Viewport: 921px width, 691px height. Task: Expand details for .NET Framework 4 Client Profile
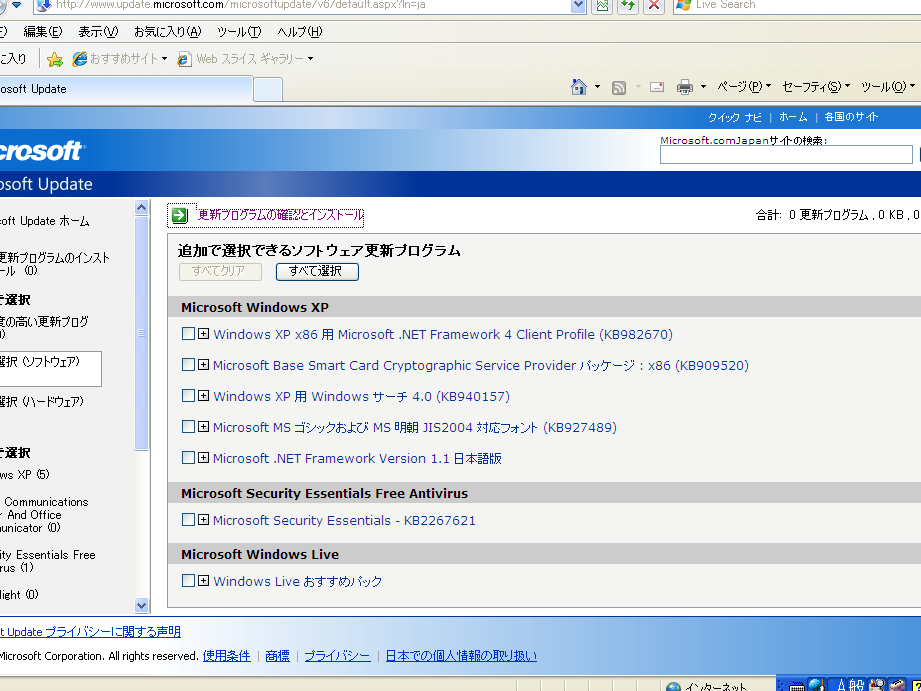point(203,334)
